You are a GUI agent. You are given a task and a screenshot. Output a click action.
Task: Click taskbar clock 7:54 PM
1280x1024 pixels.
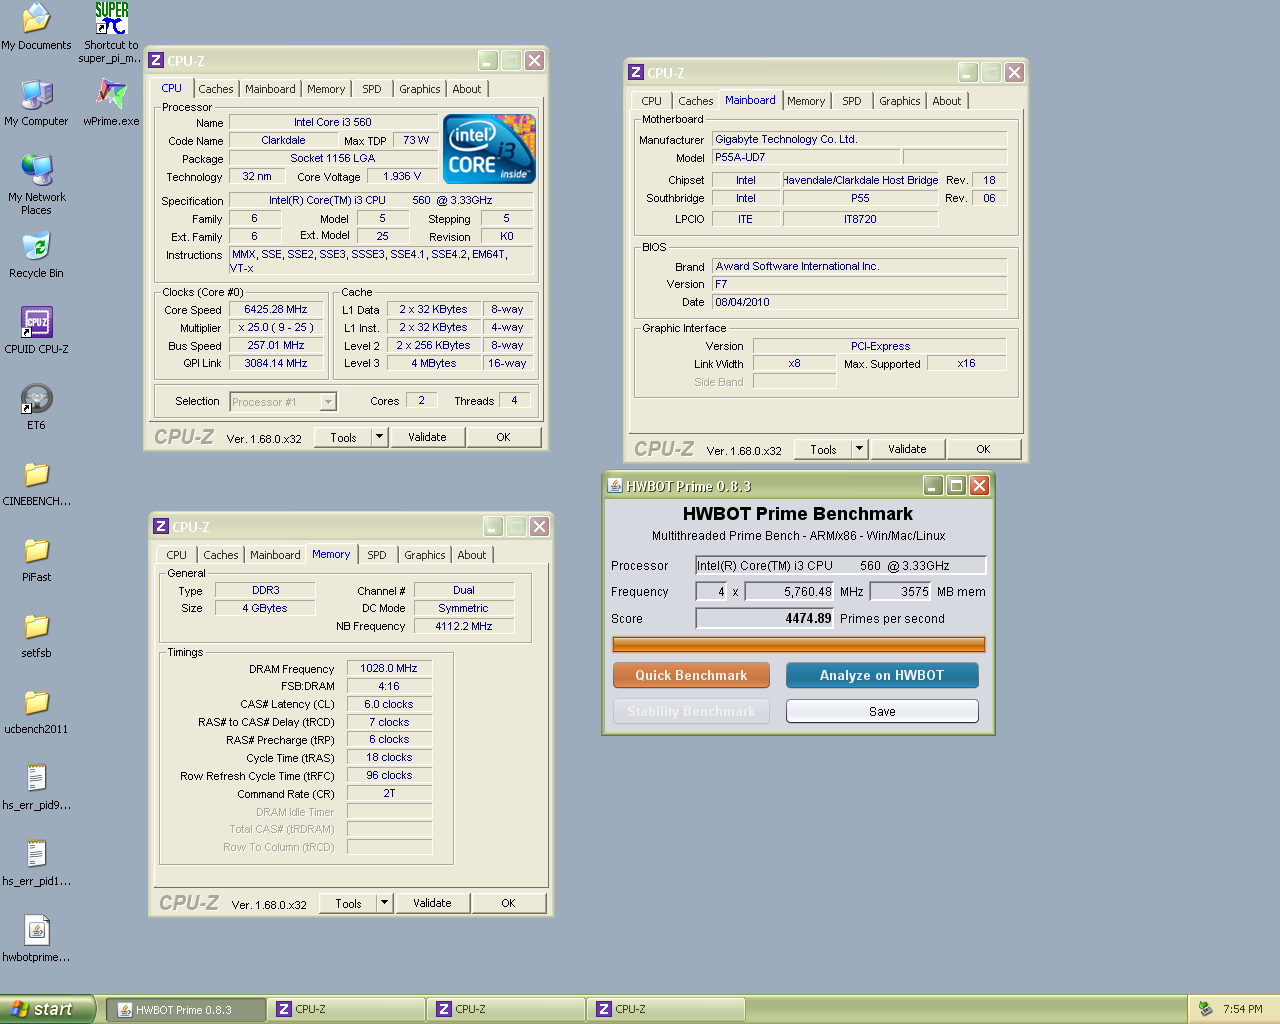point(1242,1009)
